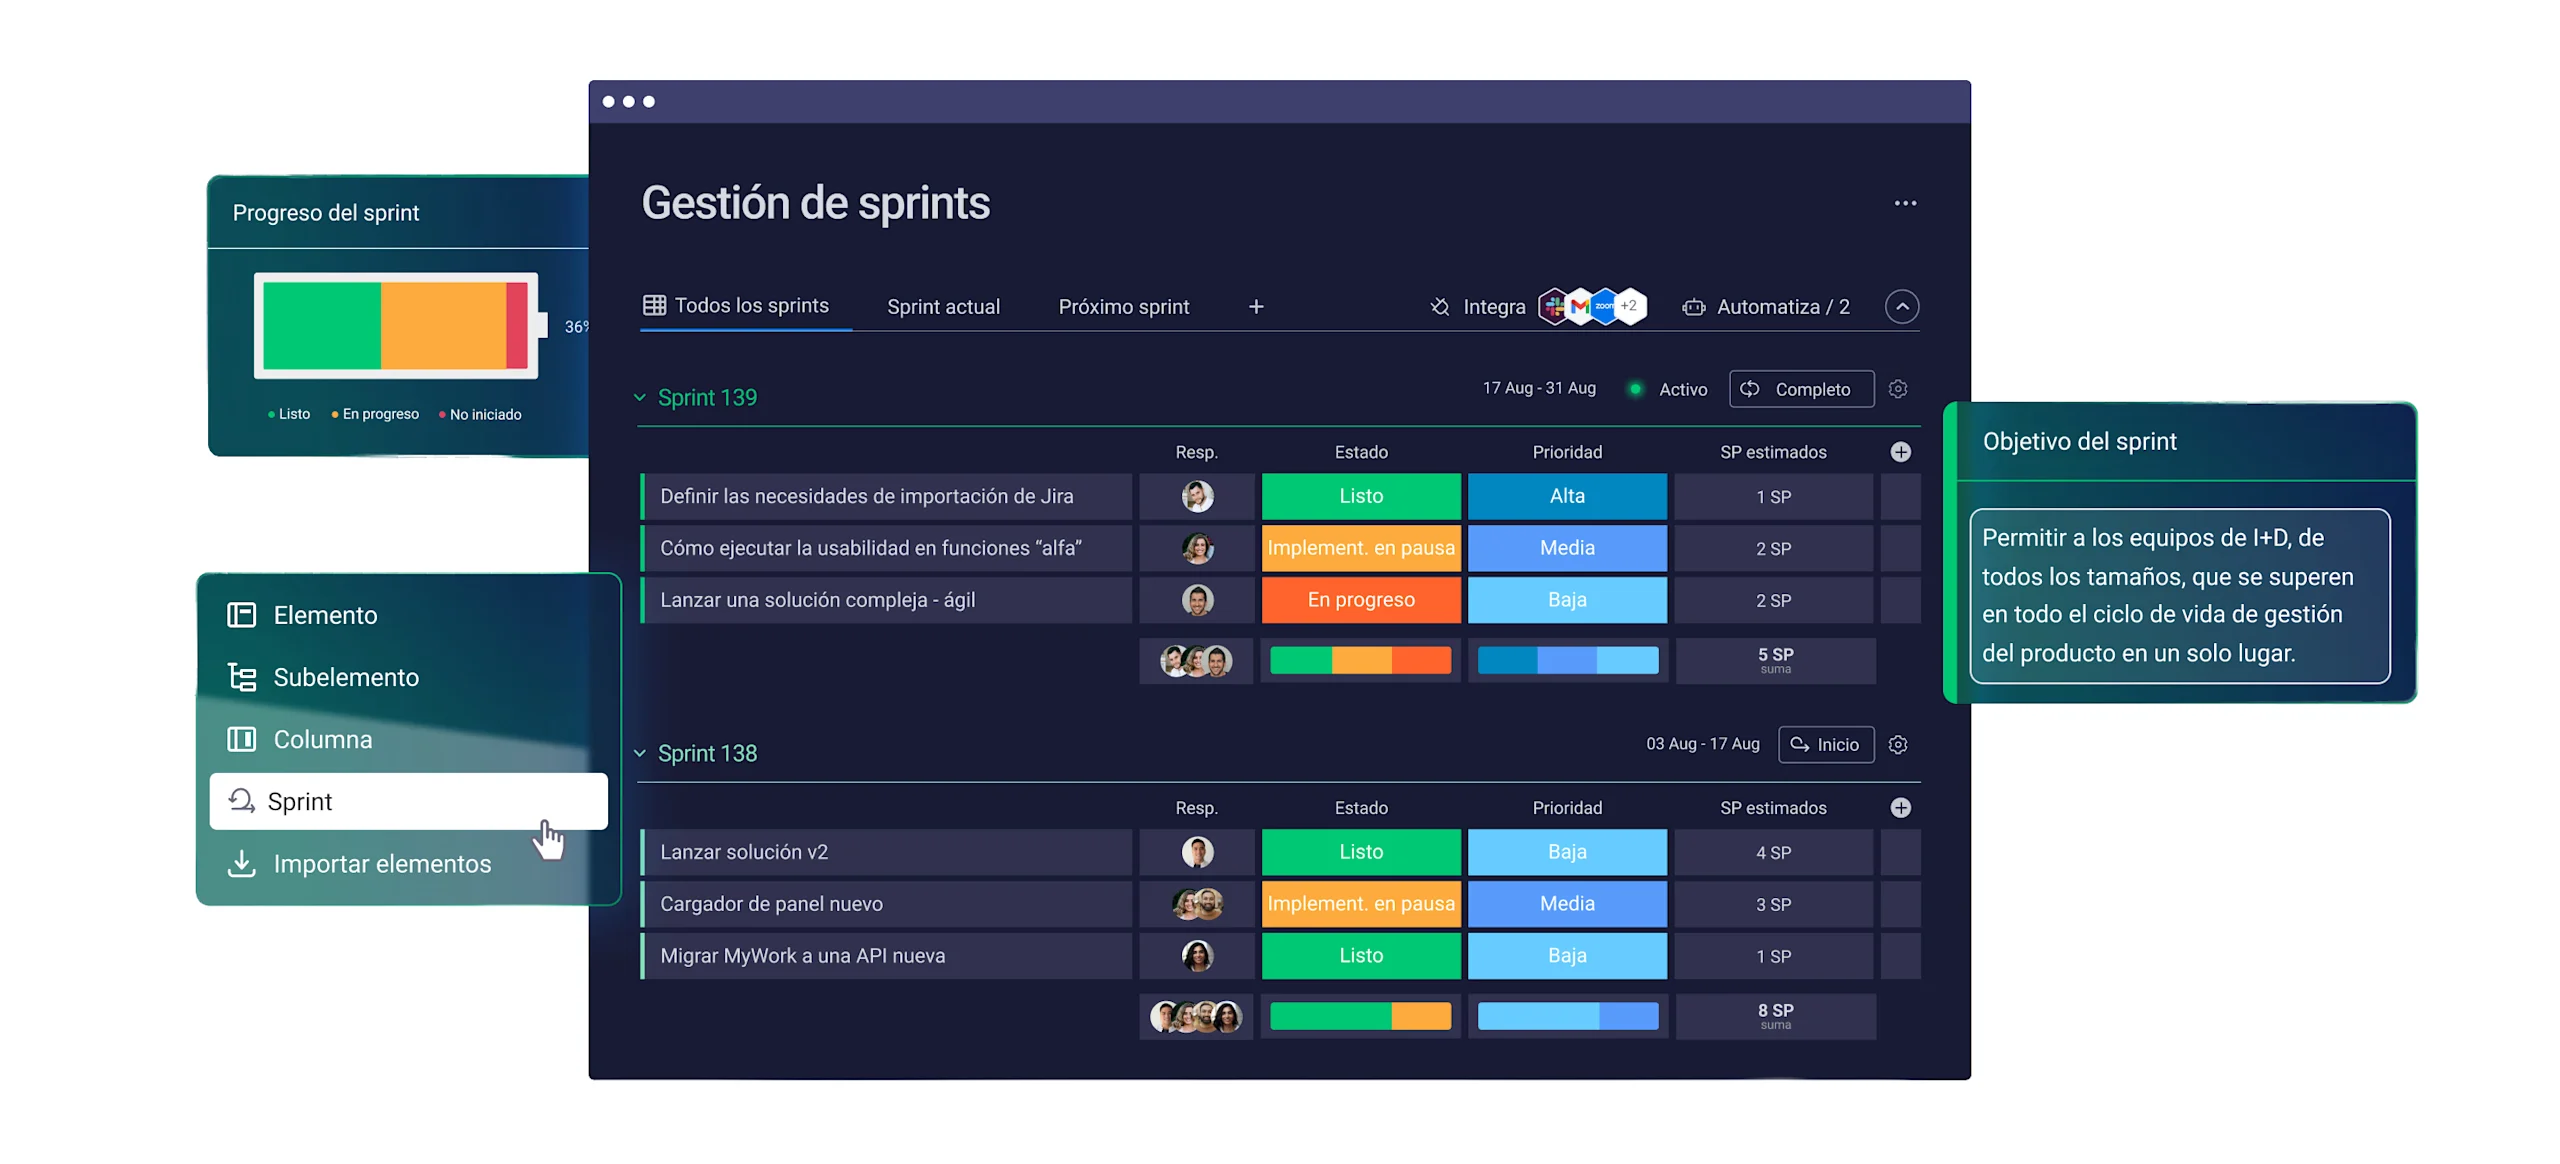
Task: Open avatar of Cómo ejecutar la usabilidad row
Action: point(1197,548)
